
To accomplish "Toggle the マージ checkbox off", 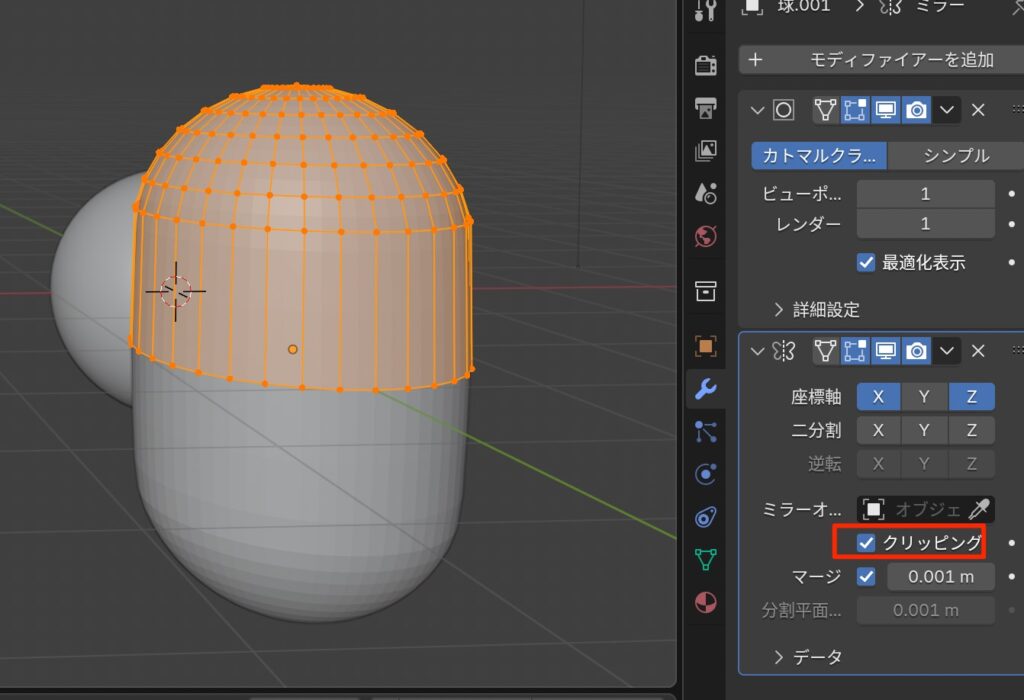I will tap(866, 577).
